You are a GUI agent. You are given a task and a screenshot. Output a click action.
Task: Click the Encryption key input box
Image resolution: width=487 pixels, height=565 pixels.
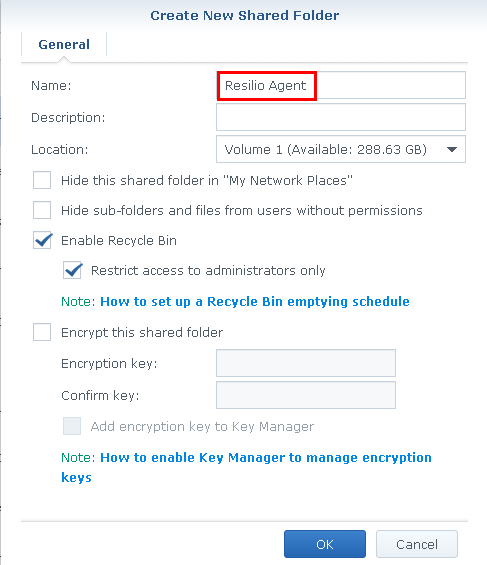[x=306, y=363]
